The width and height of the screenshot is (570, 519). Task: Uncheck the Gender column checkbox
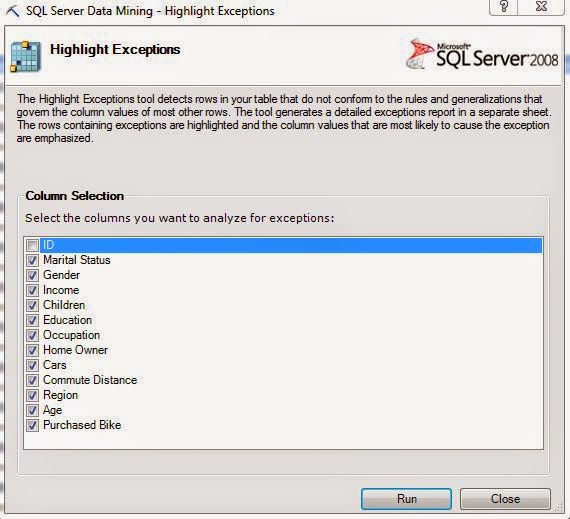tap(32, 275)
